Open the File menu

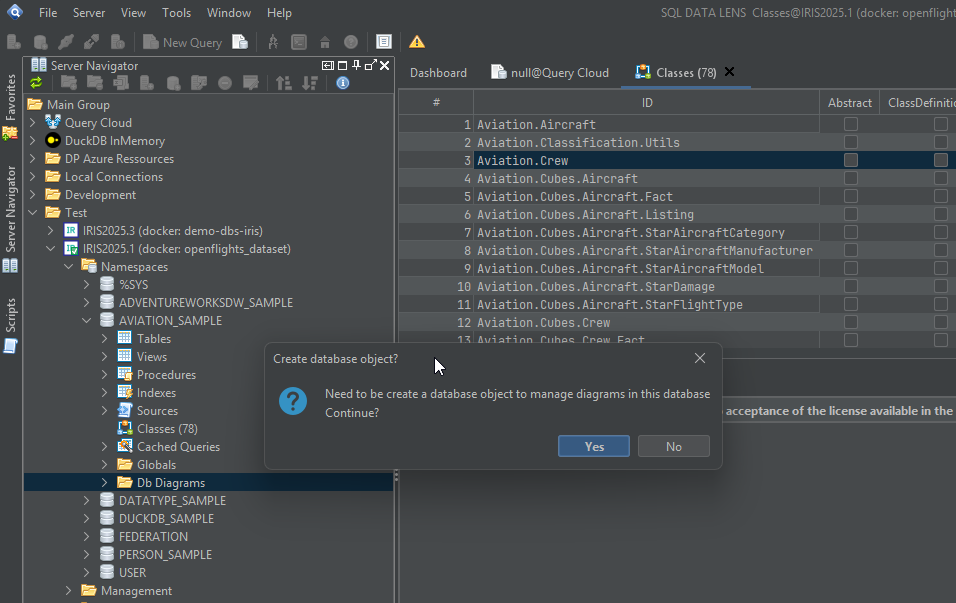point(48,13)
